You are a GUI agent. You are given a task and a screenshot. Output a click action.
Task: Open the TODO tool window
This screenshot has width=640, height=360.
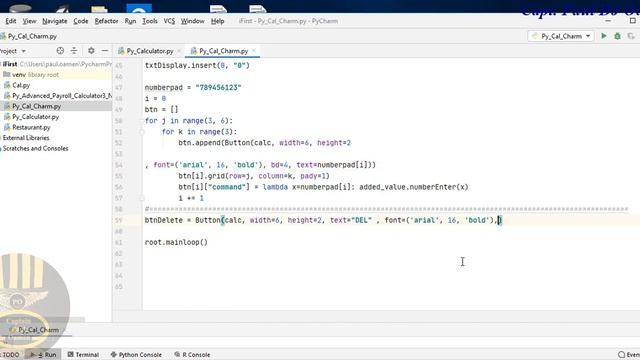[x=10, y=355]
